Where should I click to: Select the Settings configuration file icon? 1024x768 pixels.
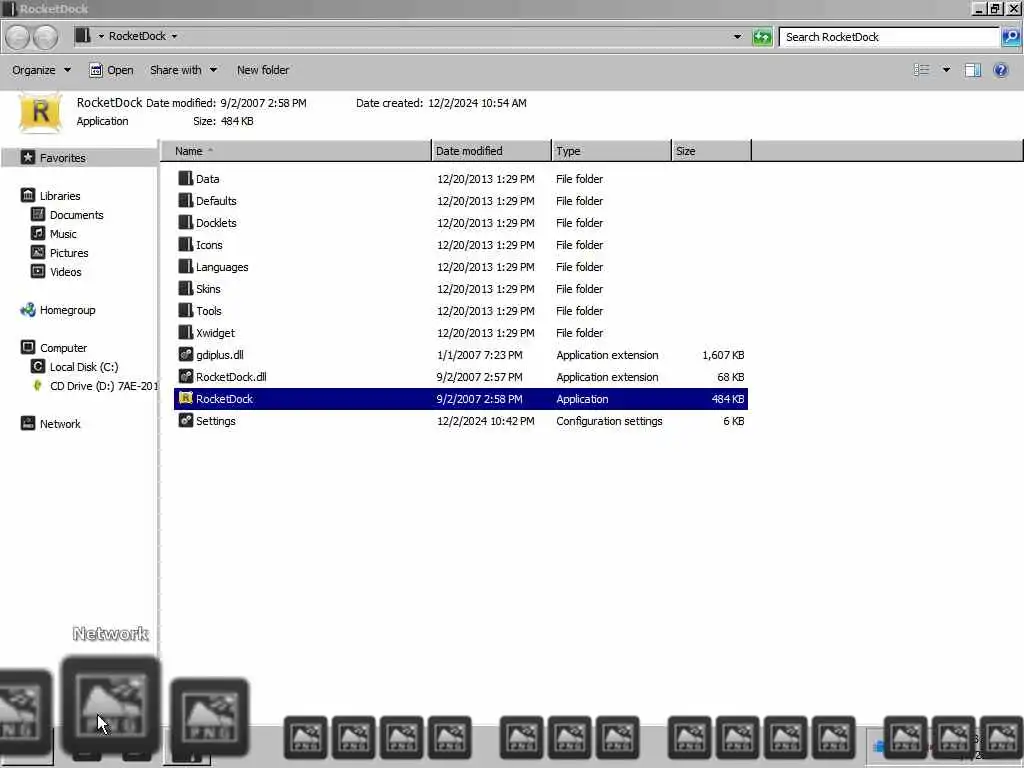[185, 421]
